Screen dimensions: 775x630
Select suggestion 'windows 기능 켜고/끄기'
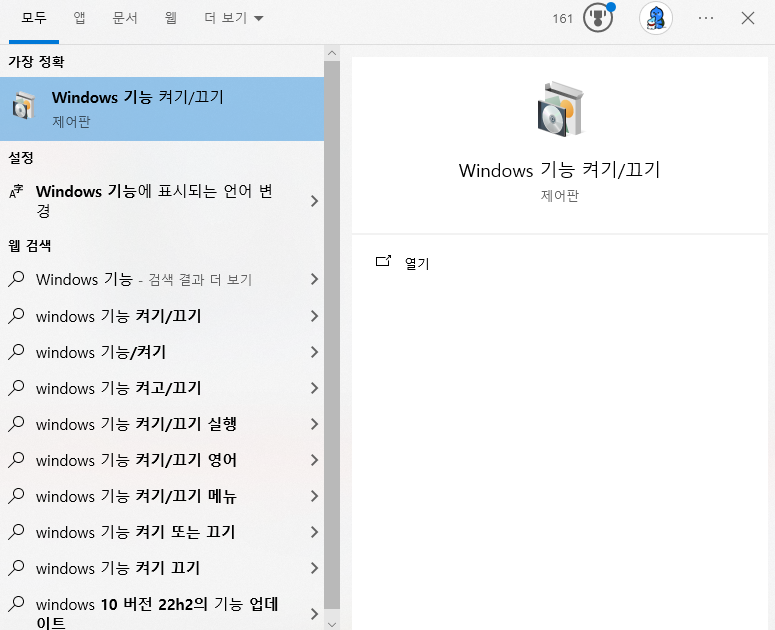(x=162, y=388)
